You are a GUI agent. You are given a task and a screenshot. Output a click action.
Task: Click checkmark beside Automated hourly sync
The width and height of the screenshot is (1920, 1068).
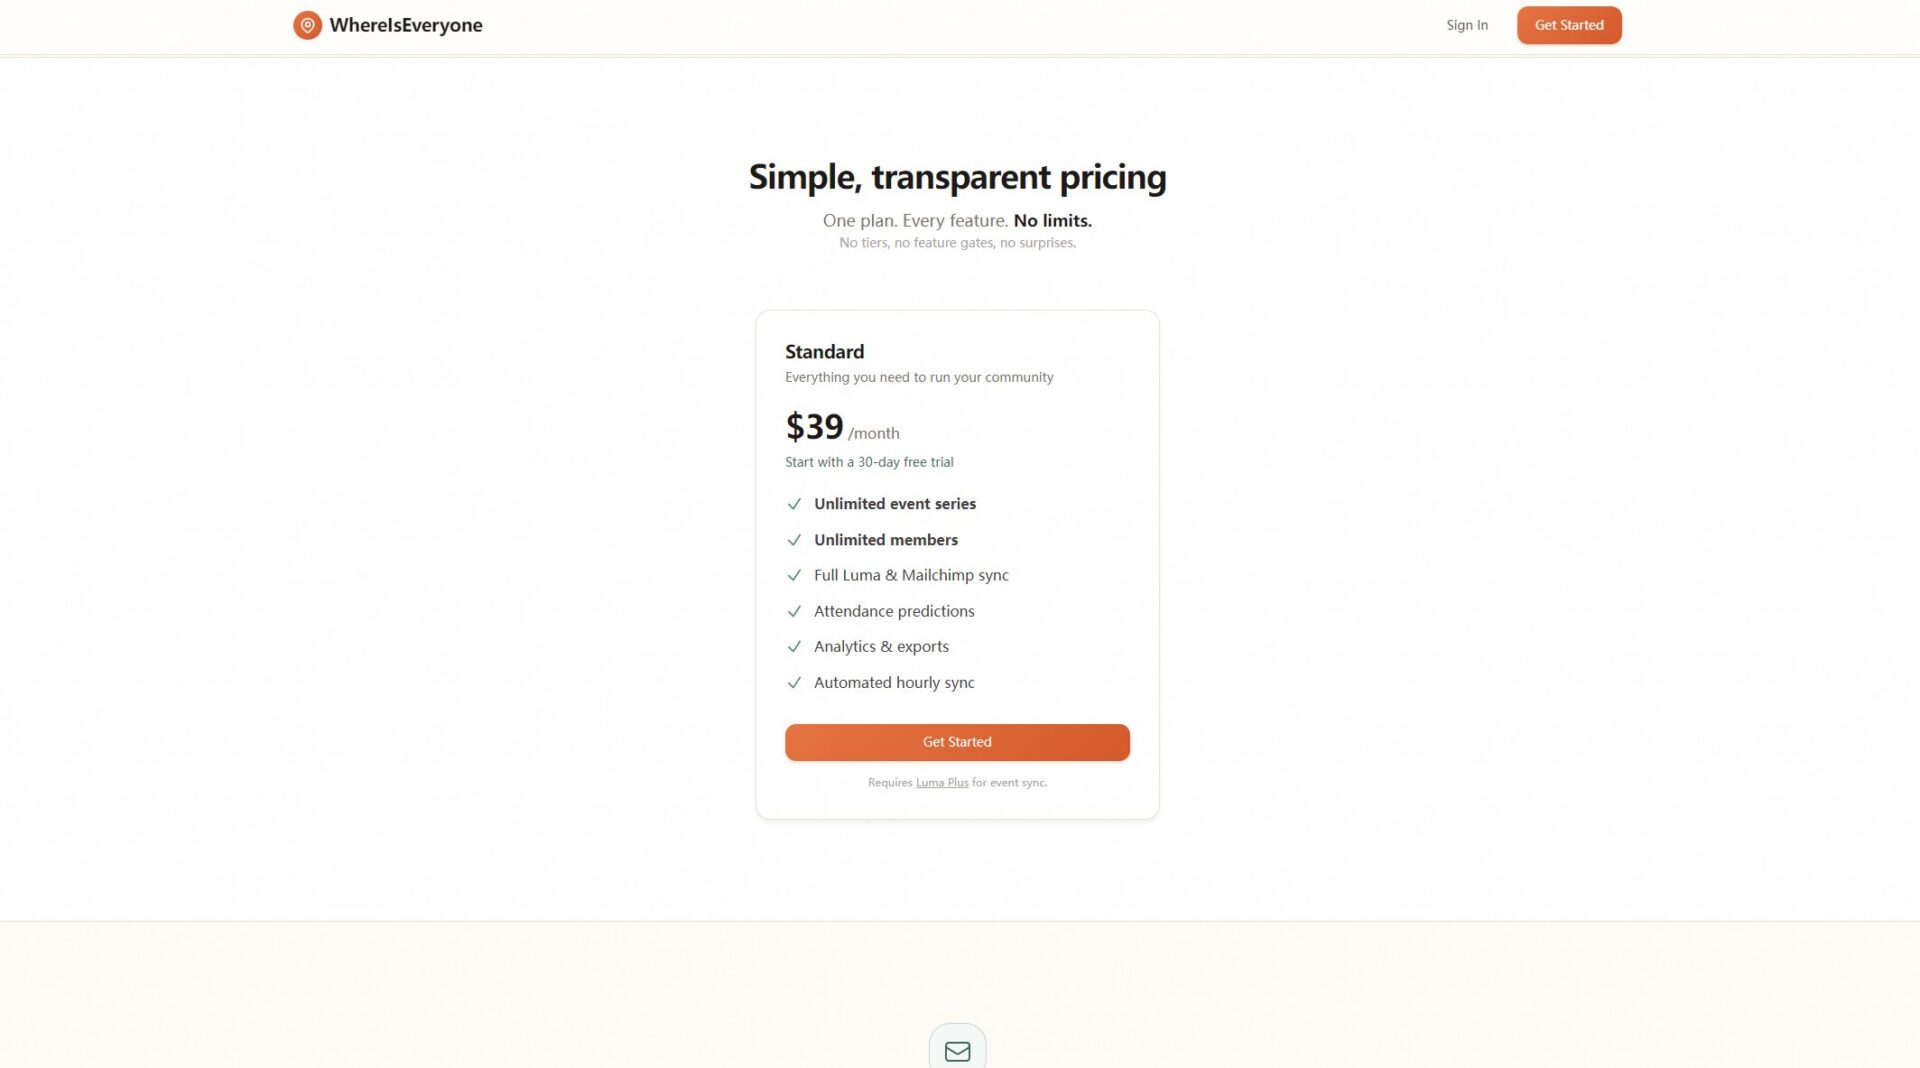point(794,683)
